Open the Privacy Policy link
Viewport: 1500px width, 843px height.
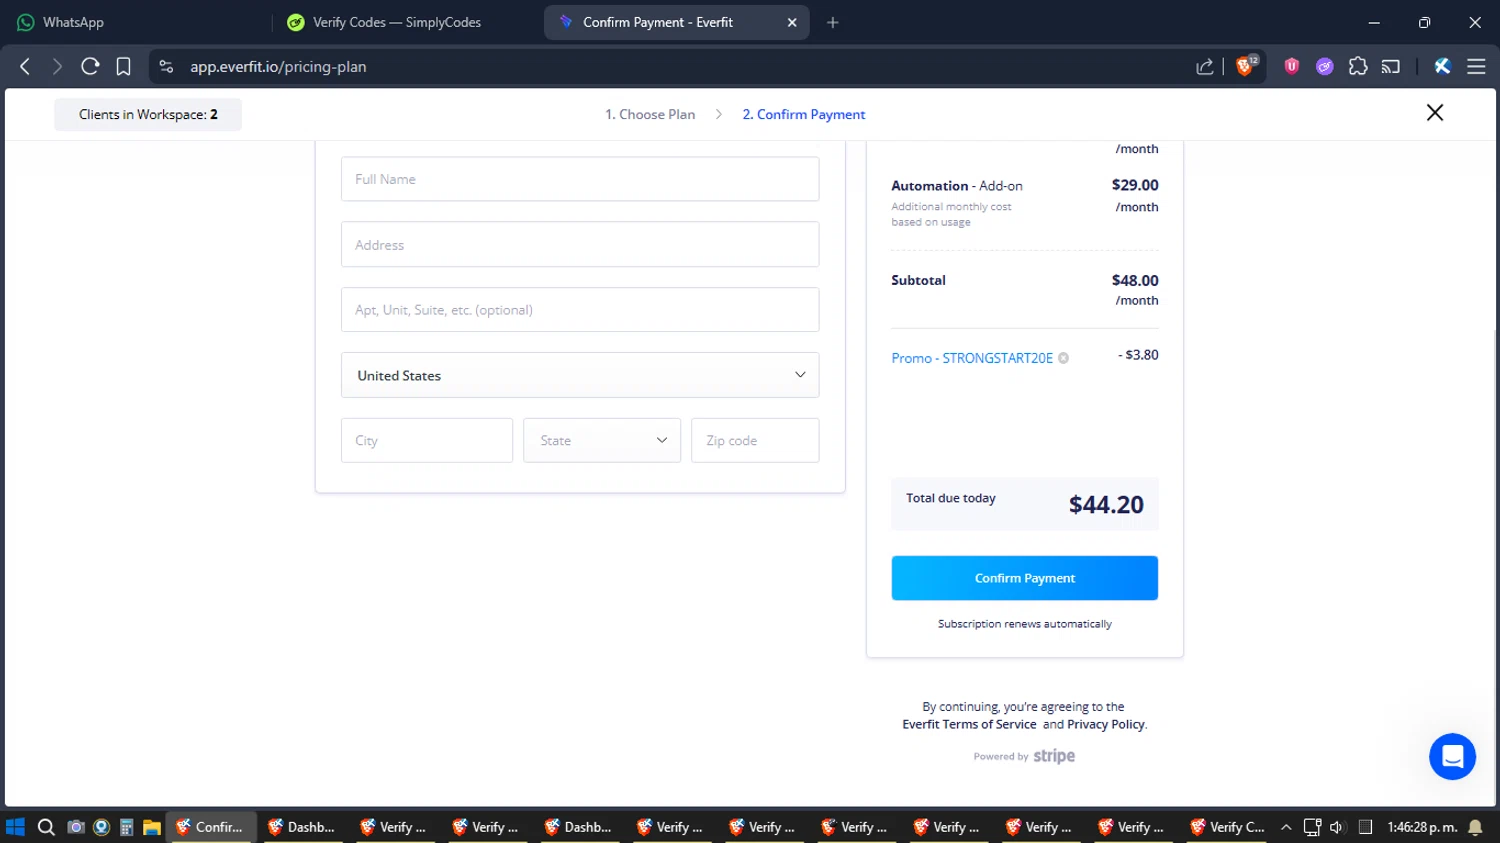pyautogui.click(x=1106, y=724)
